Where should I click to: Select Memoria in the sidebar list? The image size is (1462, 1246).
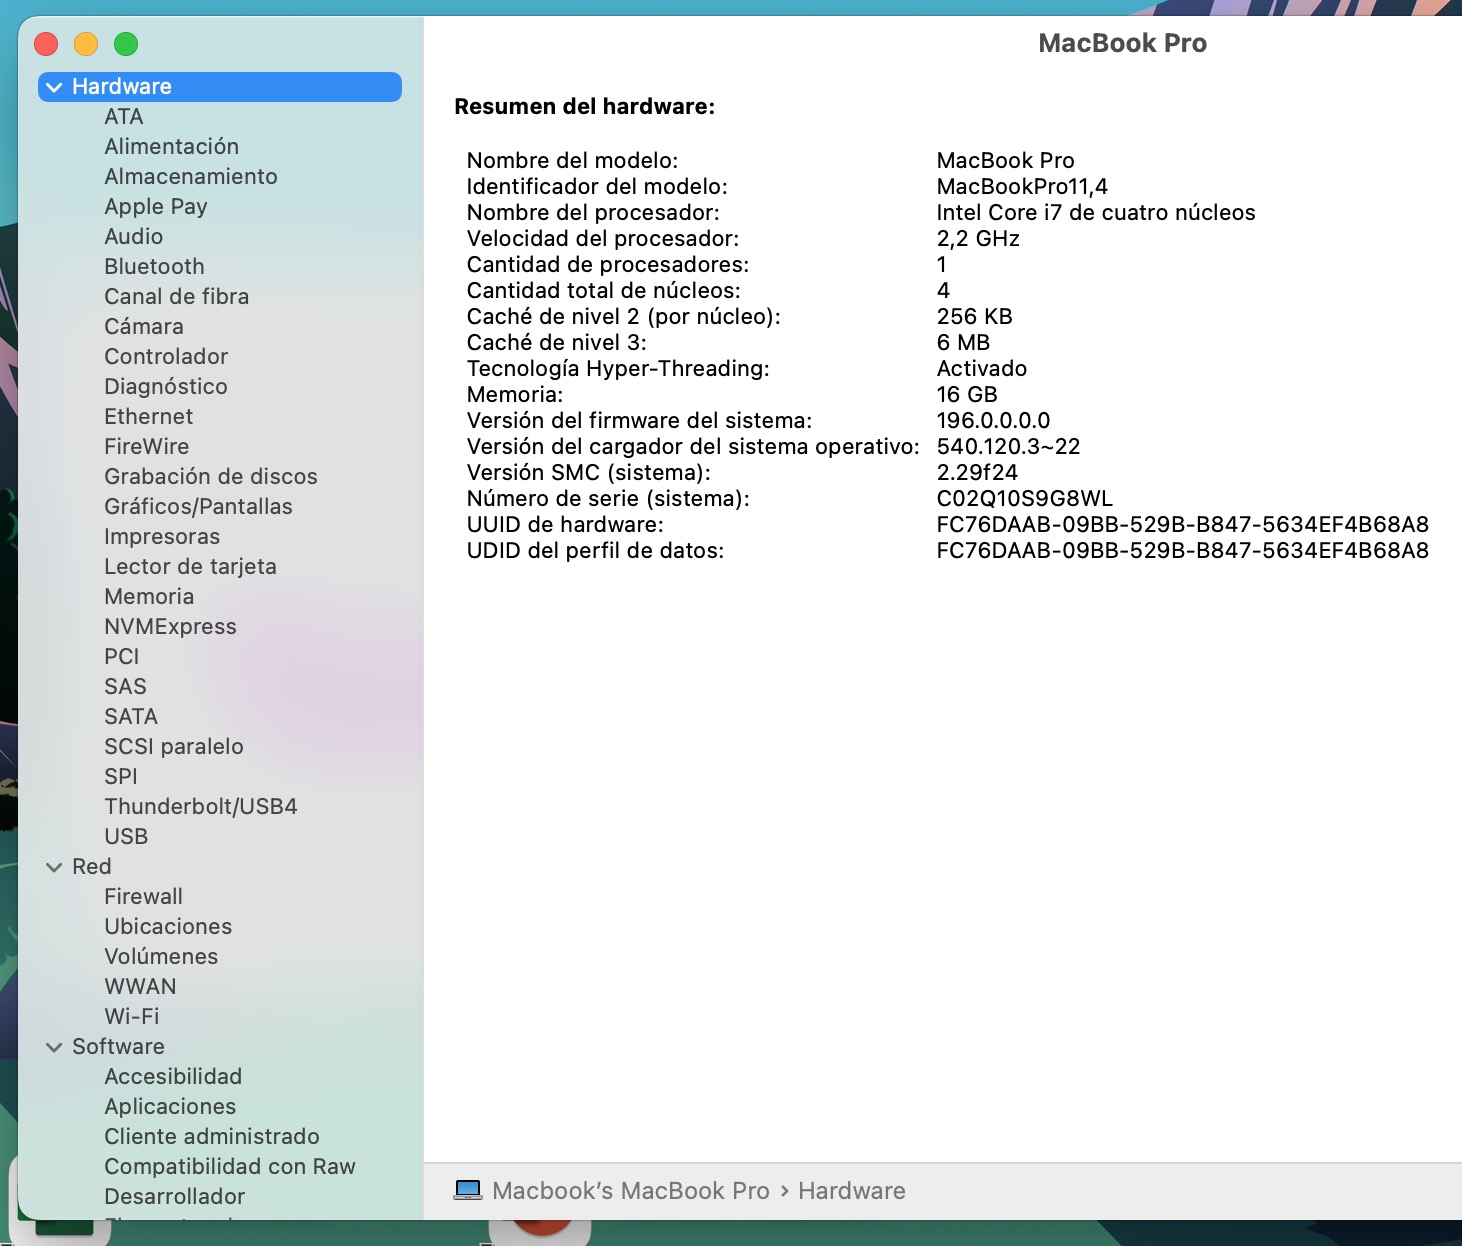point(149,596)
